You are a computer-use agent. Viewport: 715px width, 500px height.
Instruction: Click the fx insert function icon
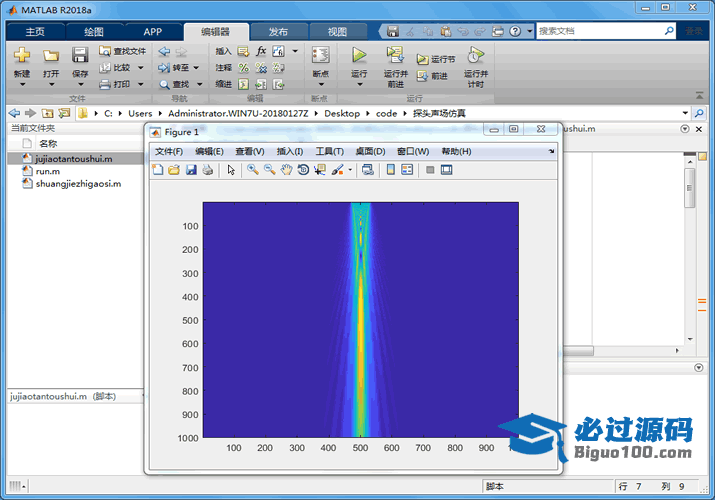click(261, 51)
